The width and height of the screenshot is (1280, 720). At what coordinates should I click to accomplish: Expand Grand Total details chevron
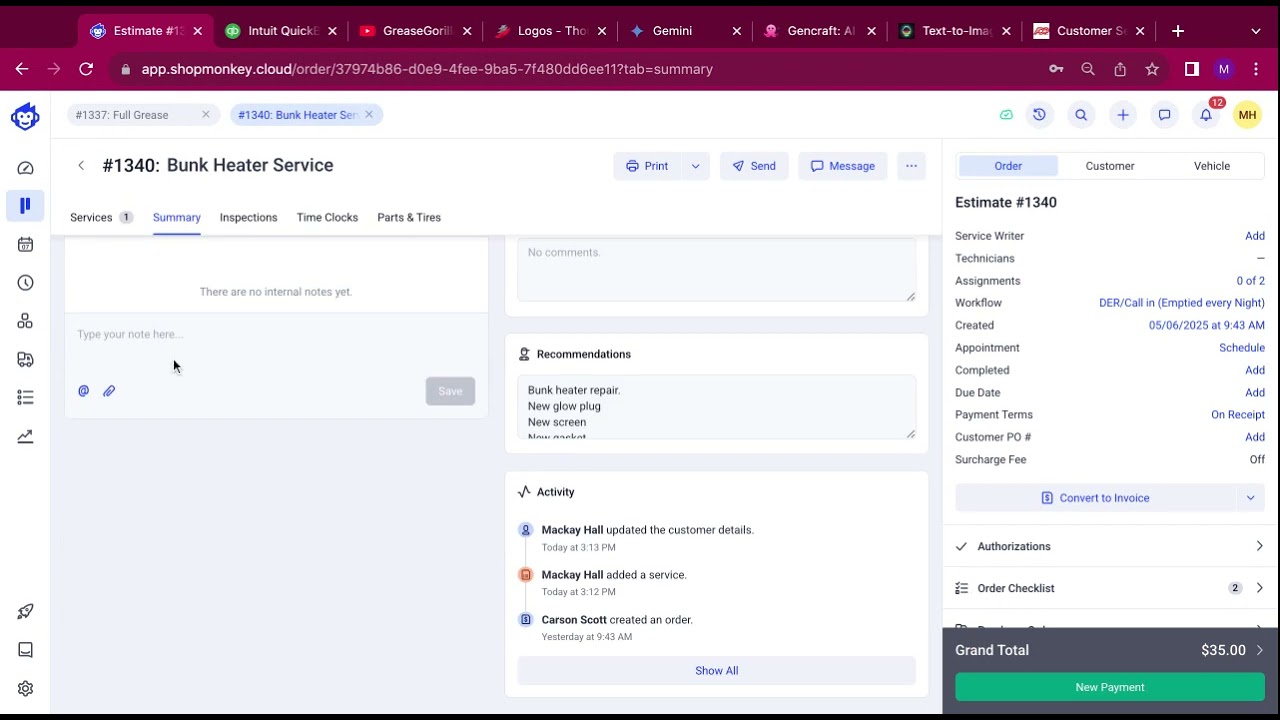1259,650
